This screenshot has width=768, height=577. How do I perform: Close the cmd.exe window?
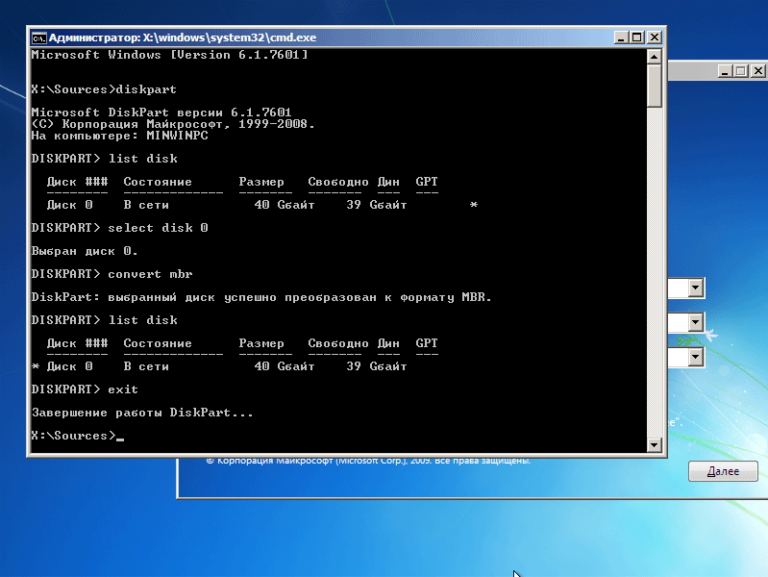click(654, 38)
